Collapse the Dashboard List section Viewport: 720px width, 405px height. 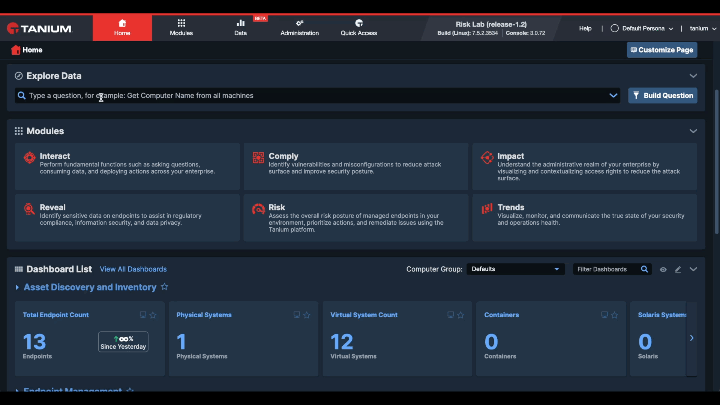point(693,269)
